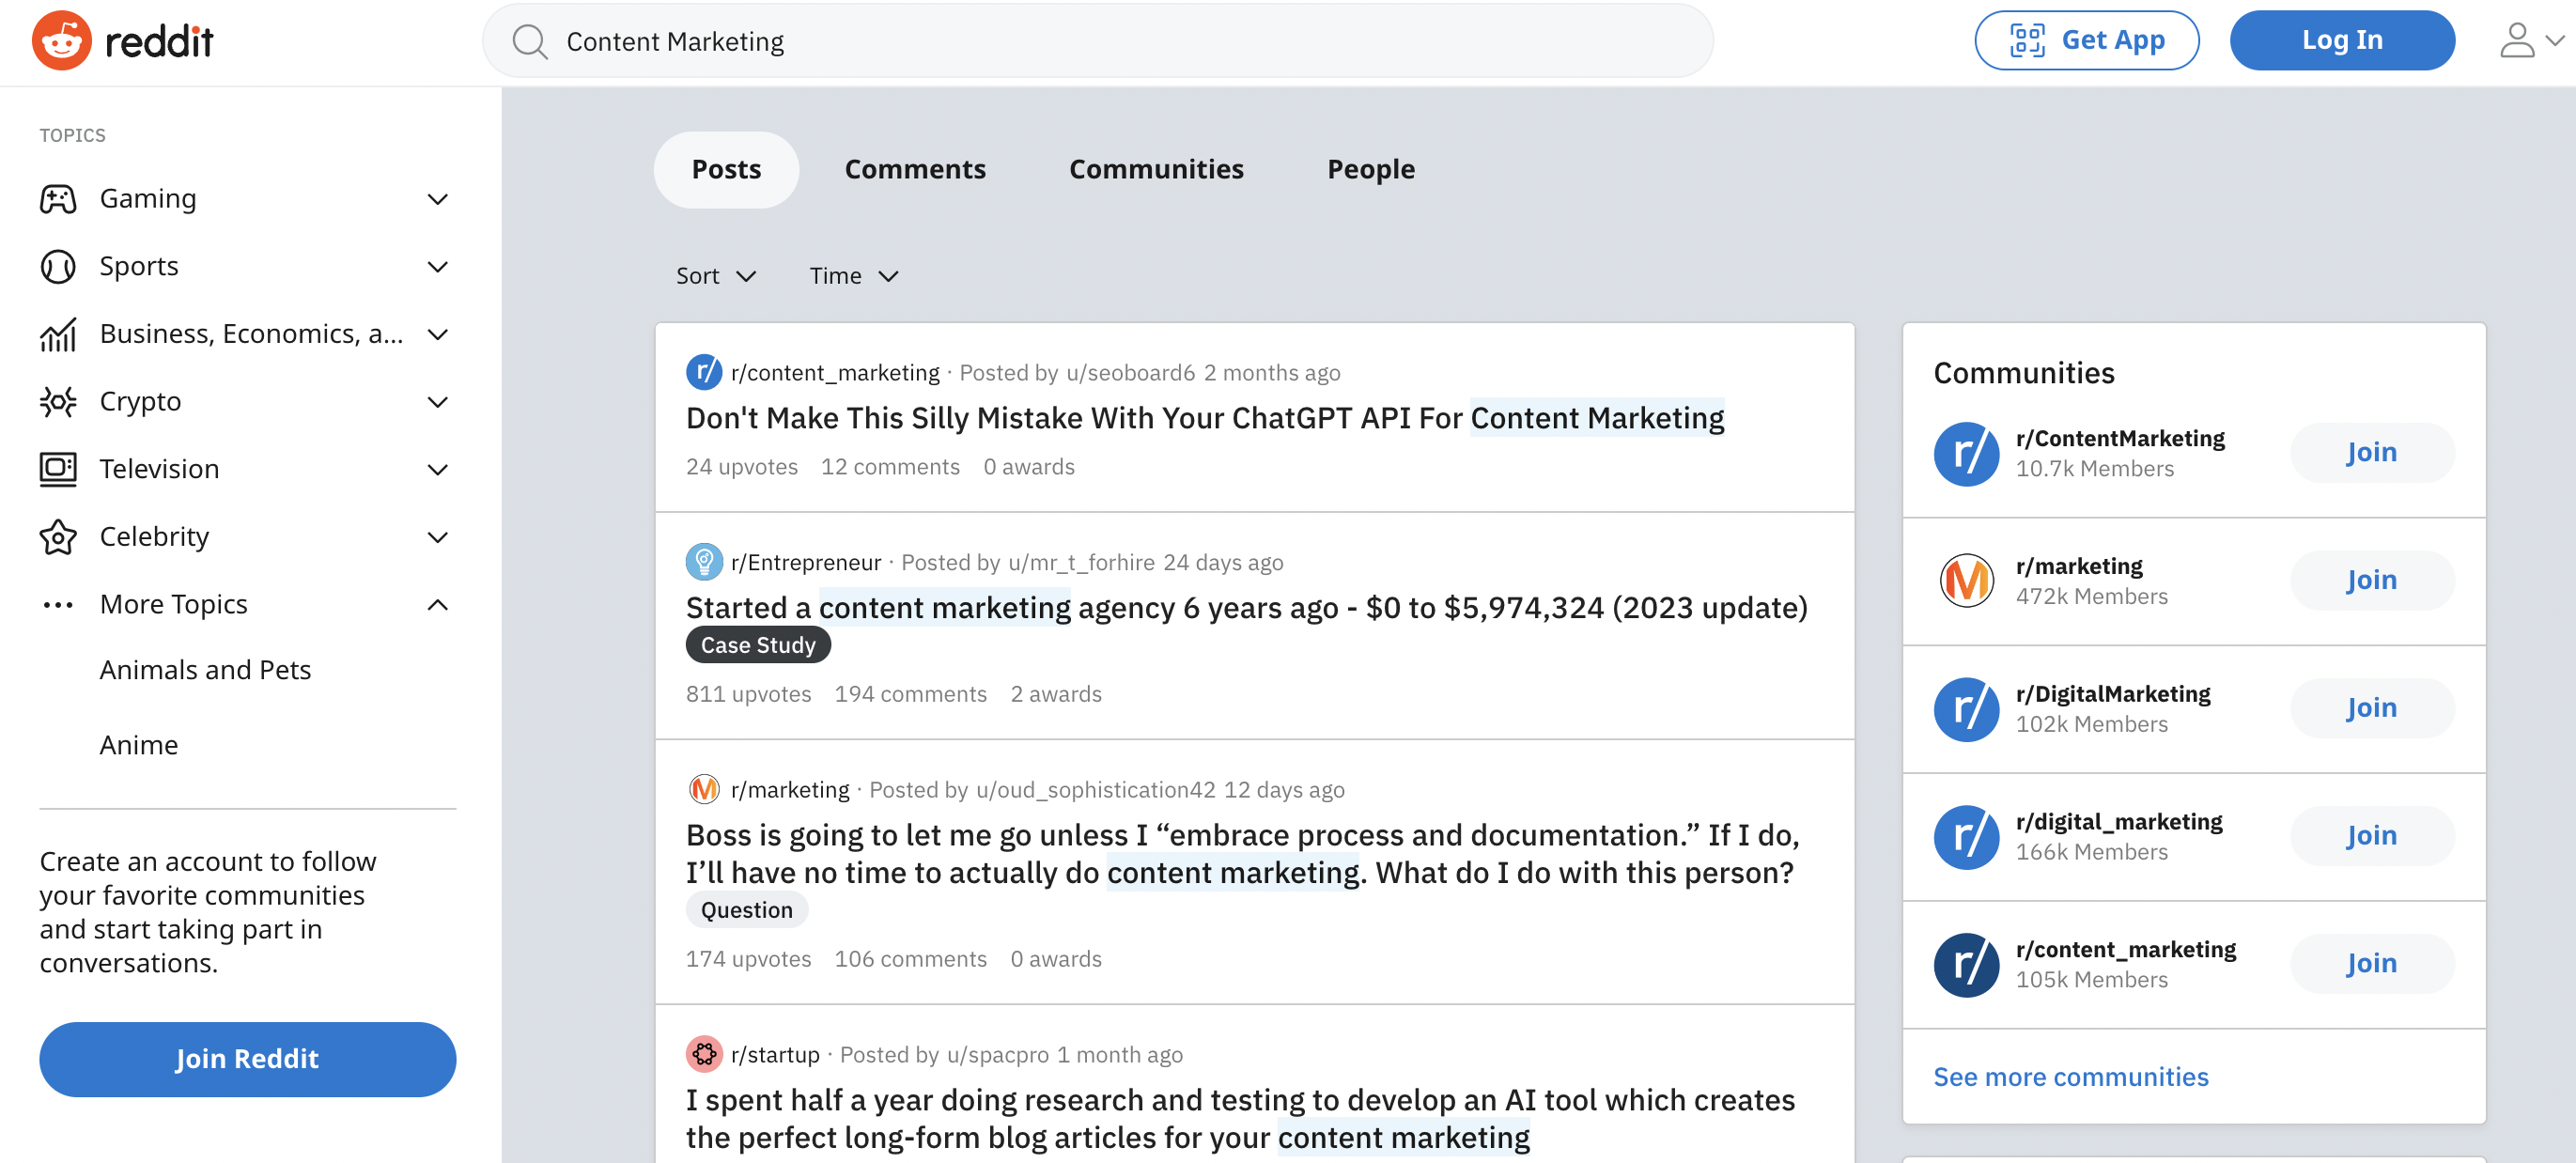Click the Gaming controller icon
Screen dimensions: 2576x1163
pyautogui.click(x=58, y=198)
